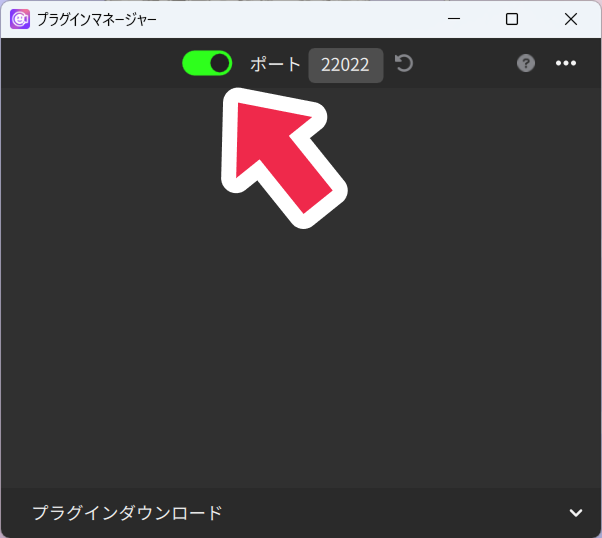Minimize the プラグインマネージャー window
The image size is (602, 538).
454,19
